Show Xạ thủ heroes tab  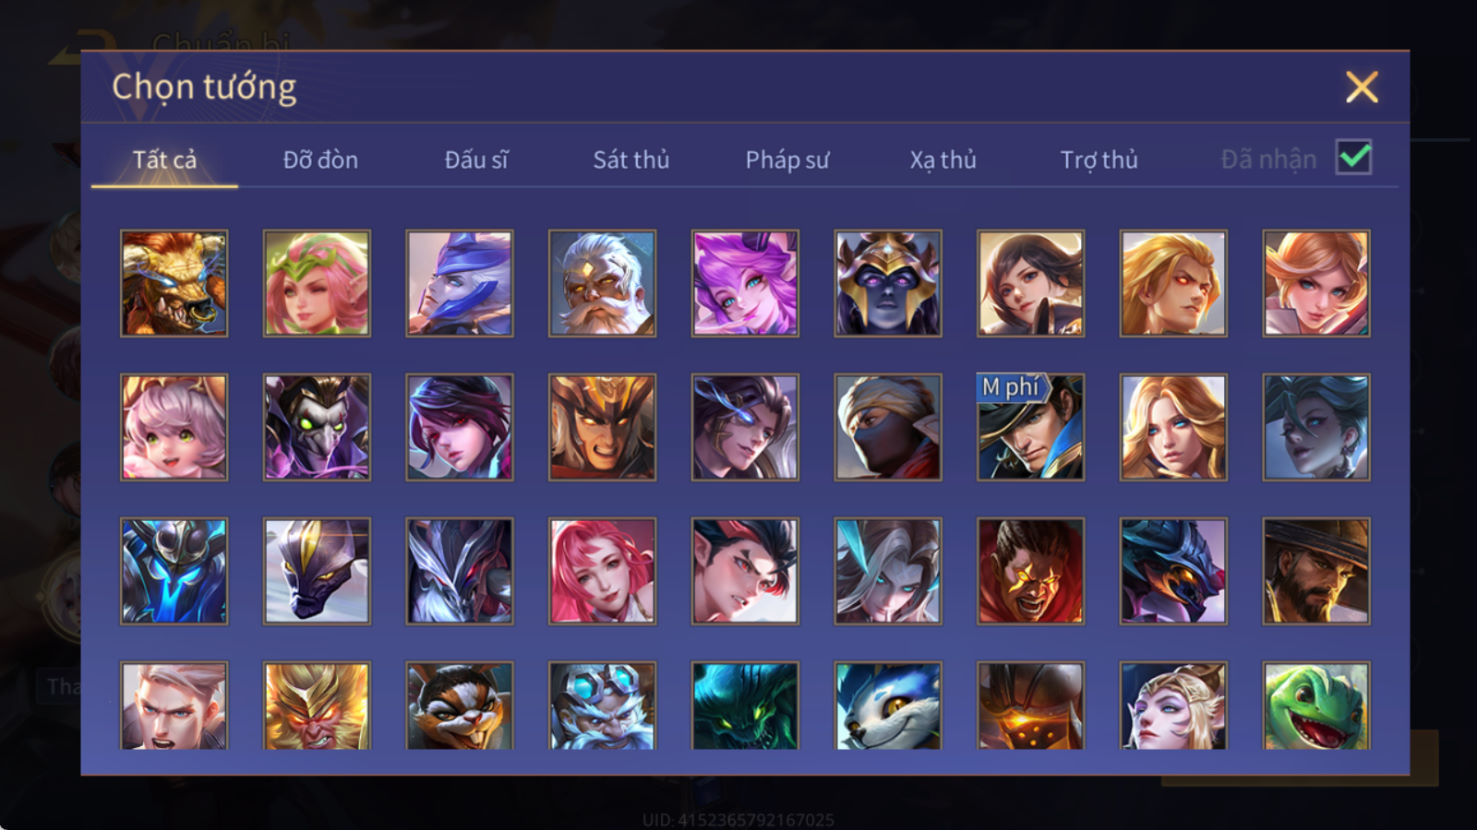coord(943,160)
